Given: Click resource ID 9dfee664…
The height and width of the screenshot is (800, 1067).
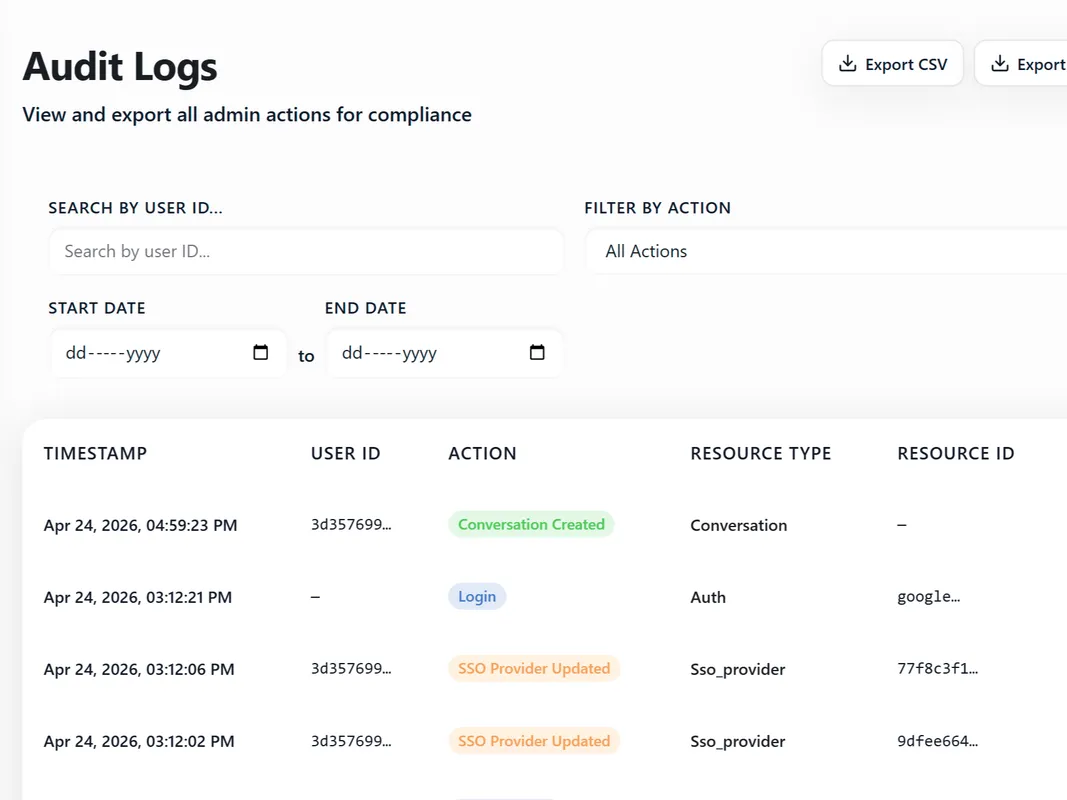Looking at the screenshot, I should 937,741.
